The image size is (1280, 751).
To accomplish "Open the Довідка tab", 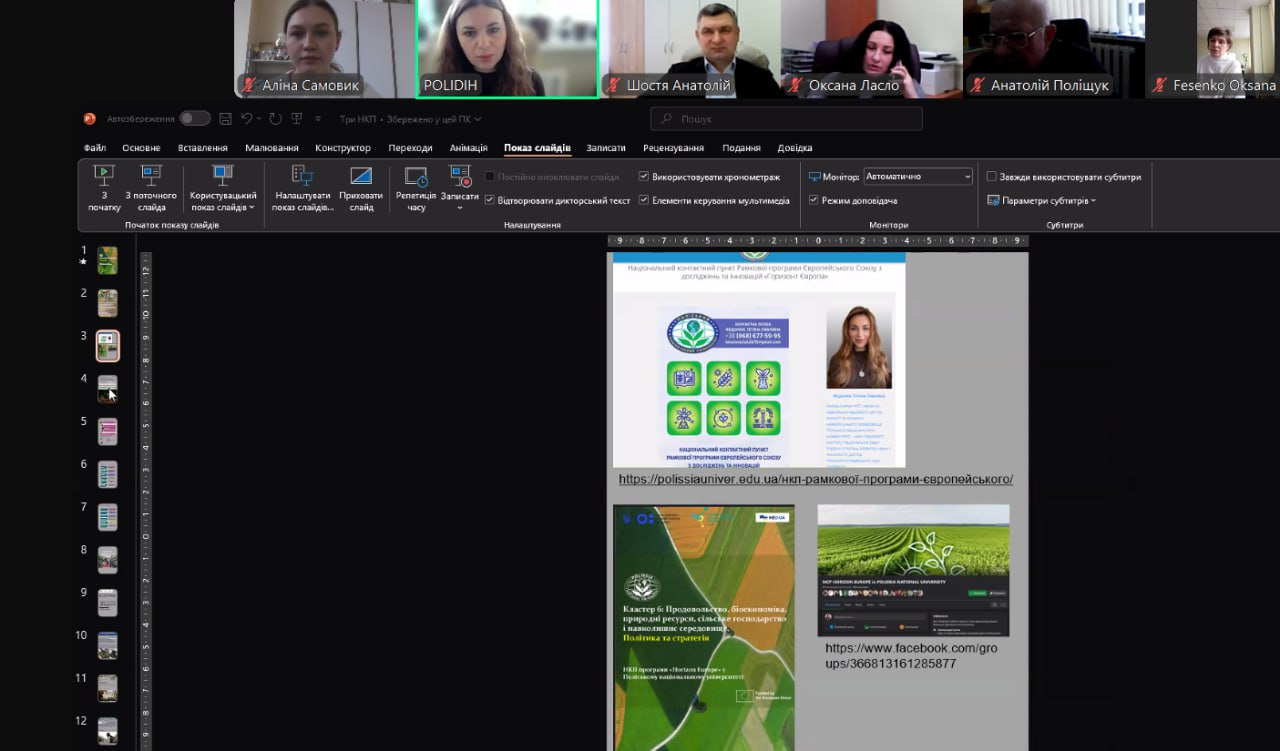I will coord(795,148).
